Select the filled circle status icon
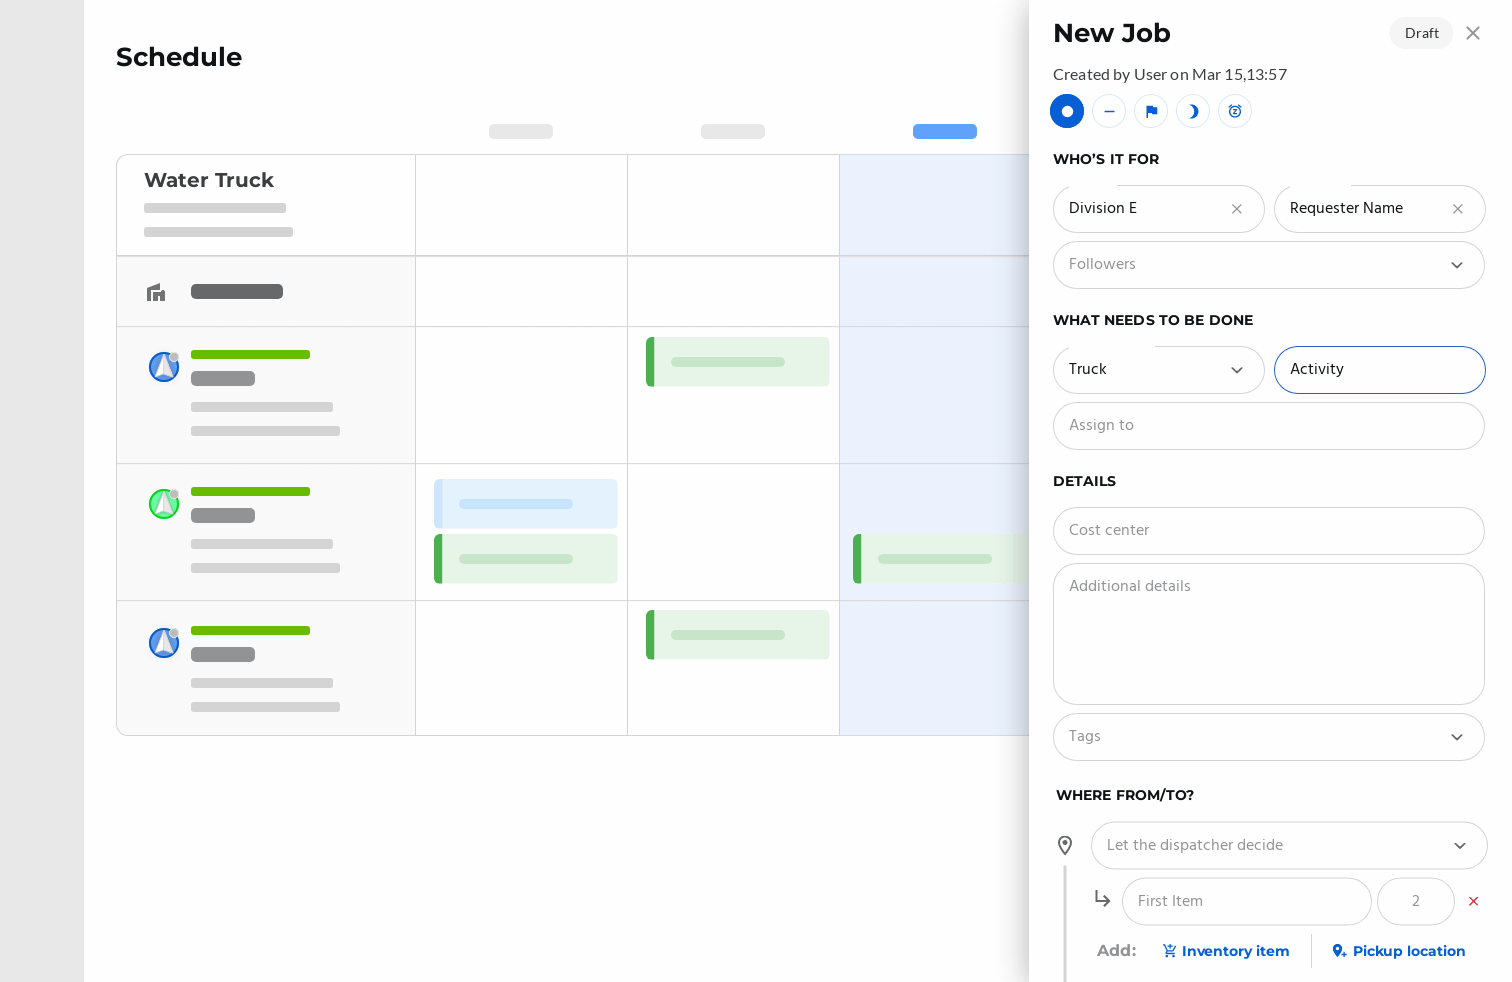This screenshot has height=982, width=1512. point(1067,111)
